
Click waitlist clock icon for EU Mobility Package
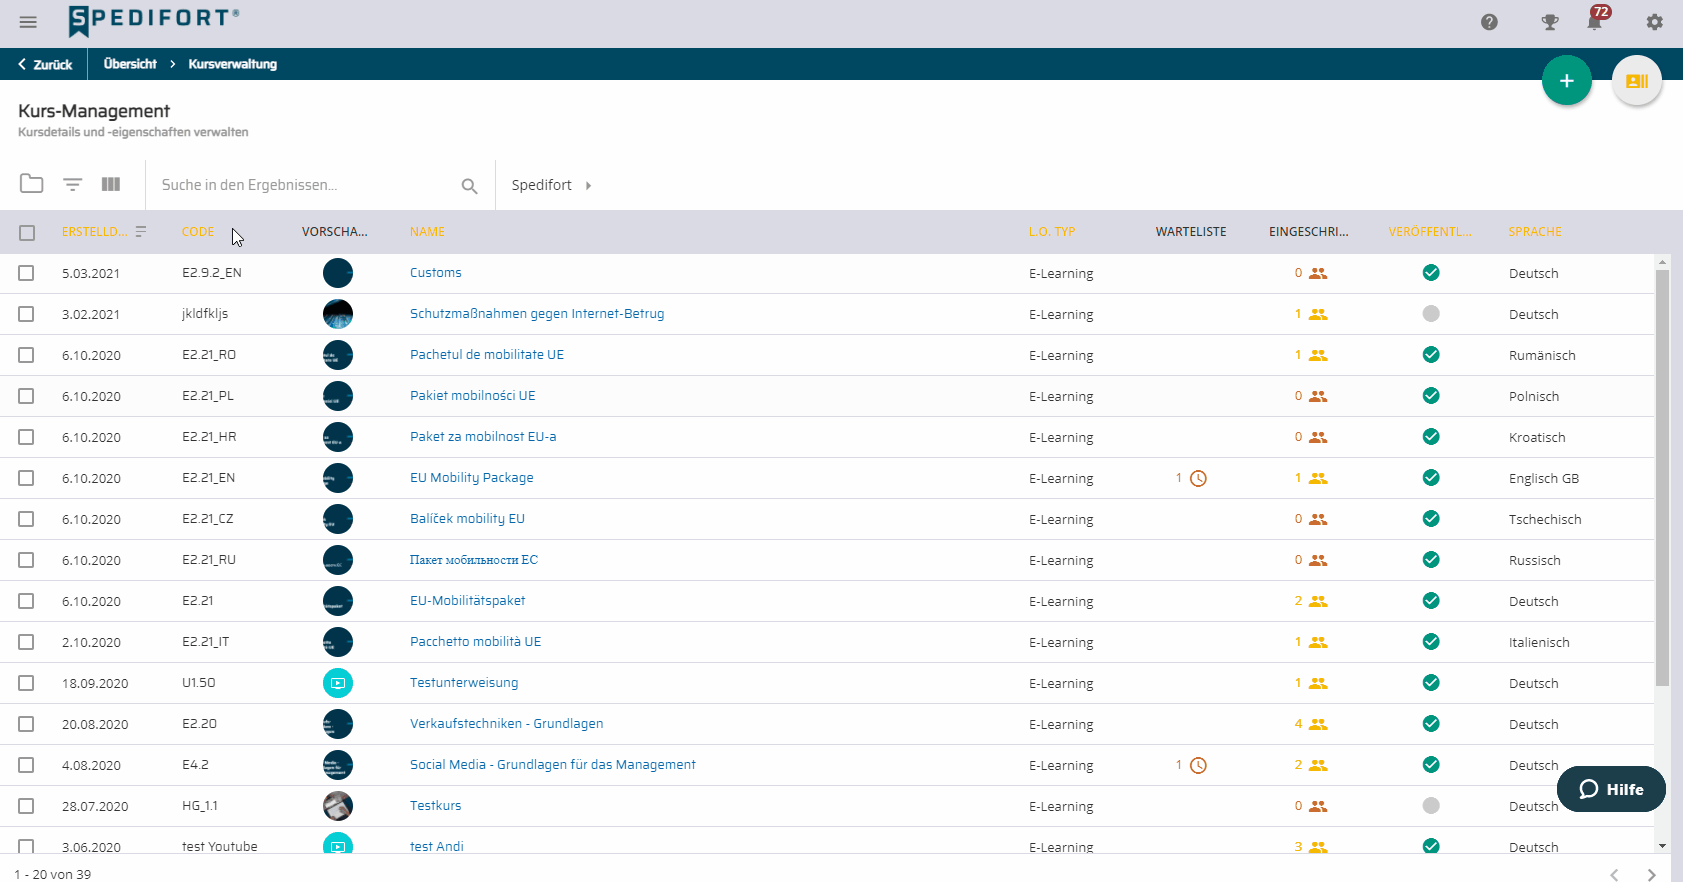pyautogui.click(x=1198, y=478)
